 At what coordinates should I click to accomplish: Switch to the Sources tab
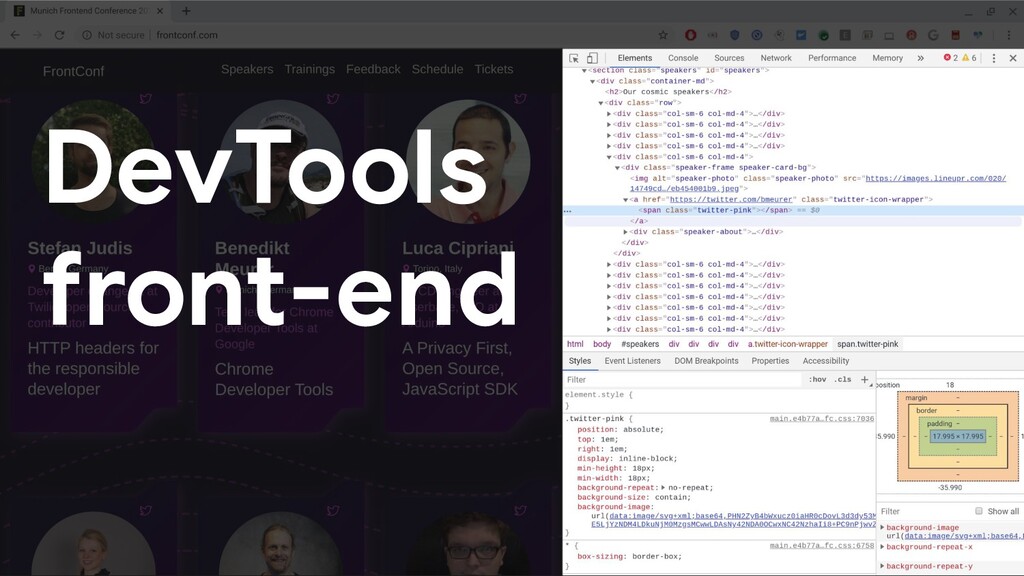coord(729,58)
